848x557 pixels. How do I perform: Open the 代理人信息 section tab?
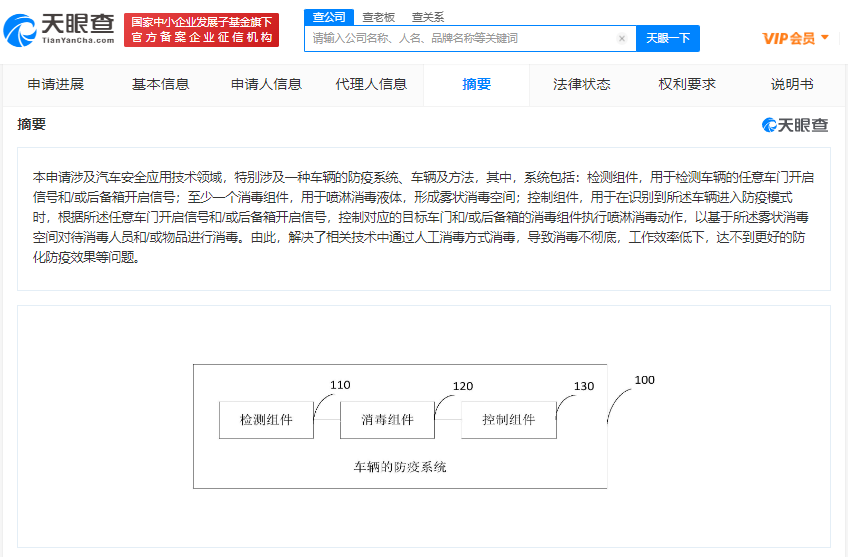371,84
